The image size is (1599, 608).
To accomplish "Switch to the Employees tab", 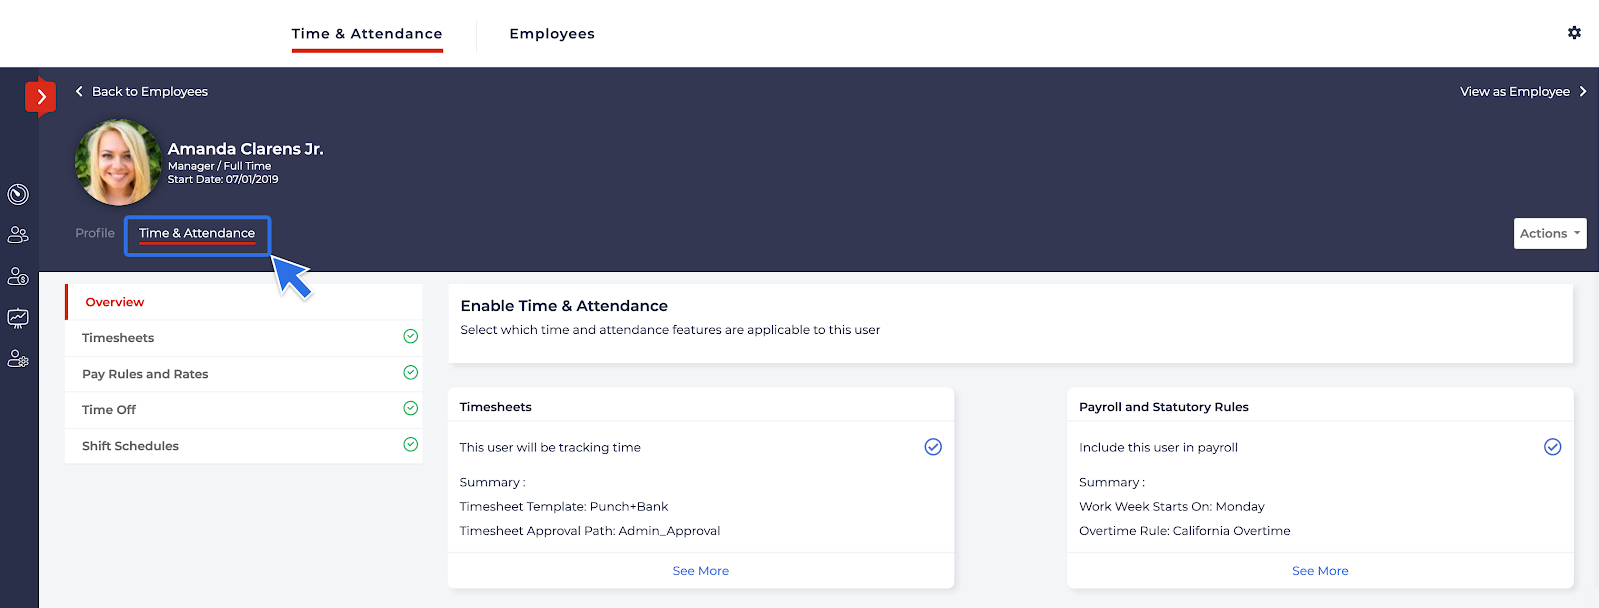I will [x=552, y=33].
